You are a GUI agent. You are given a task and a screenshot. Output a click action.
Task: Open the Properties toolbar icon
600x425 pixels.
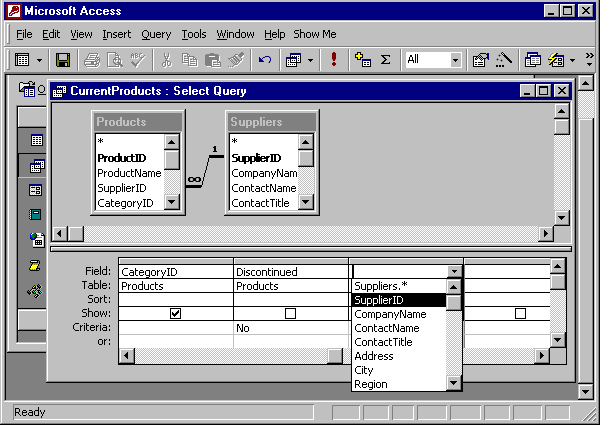click(481, 60)
